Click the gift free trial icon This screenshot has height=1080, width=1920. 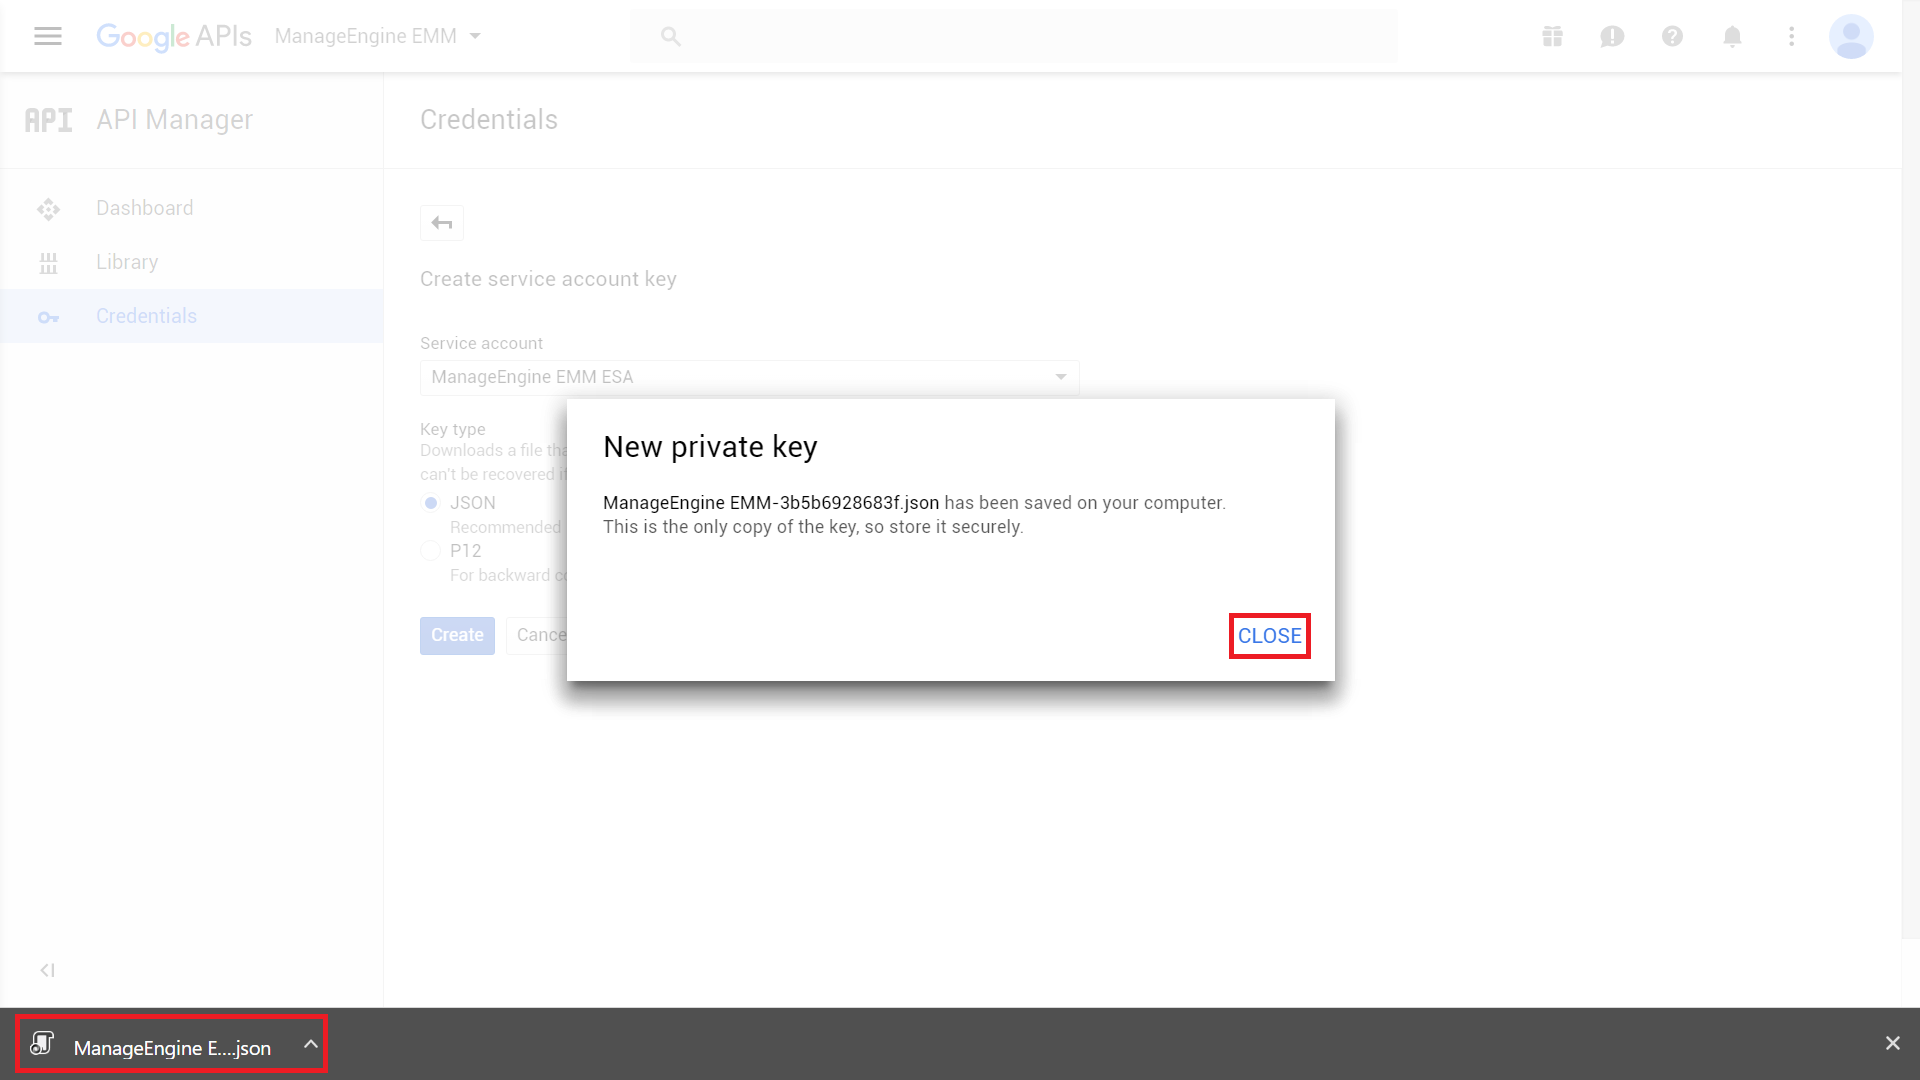coord(1552,36)
